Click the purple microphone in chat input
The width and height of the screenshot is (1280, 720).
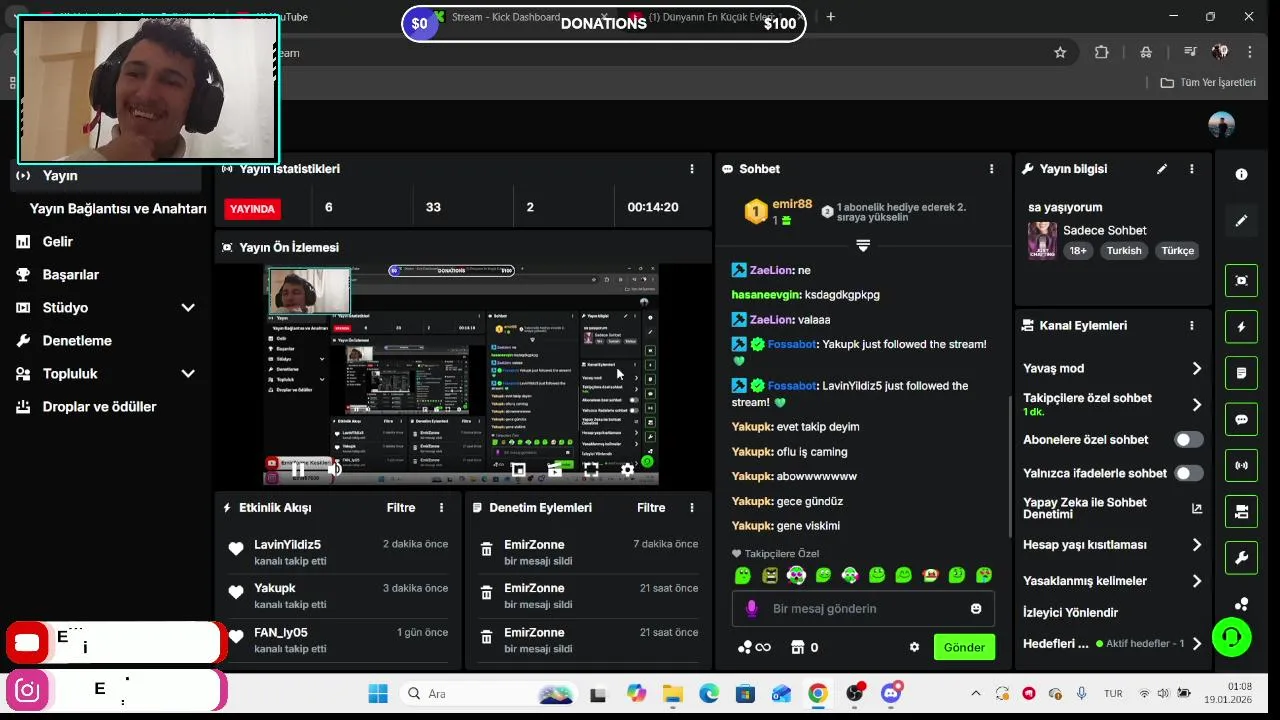752,608
